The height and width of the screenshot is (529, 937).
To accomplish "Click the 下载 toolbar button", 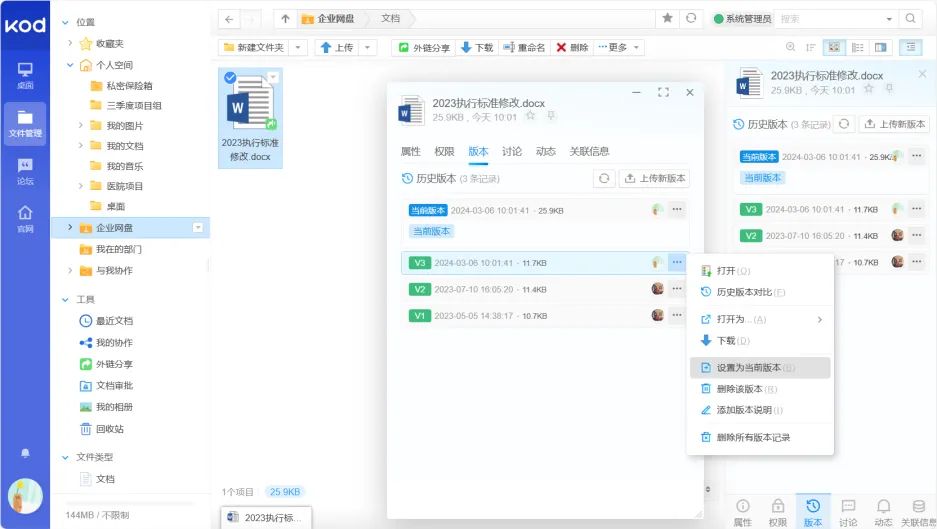I will 477,47.
